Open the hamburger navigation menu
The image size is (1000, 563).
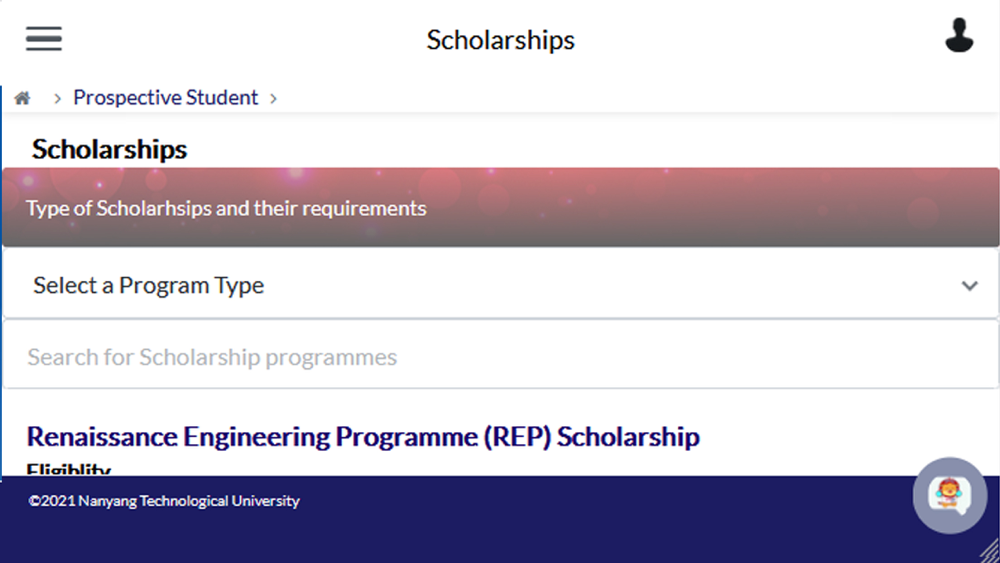tap(44, 39)
